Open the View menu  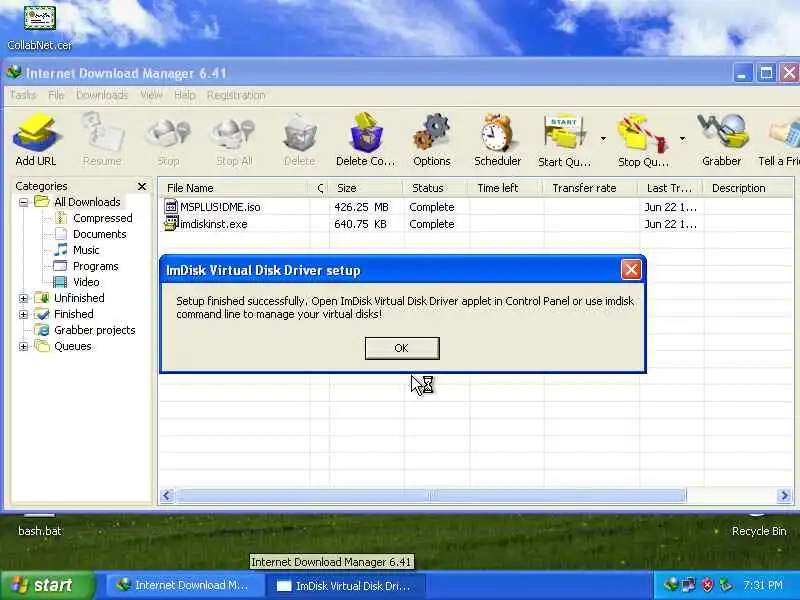151,95
